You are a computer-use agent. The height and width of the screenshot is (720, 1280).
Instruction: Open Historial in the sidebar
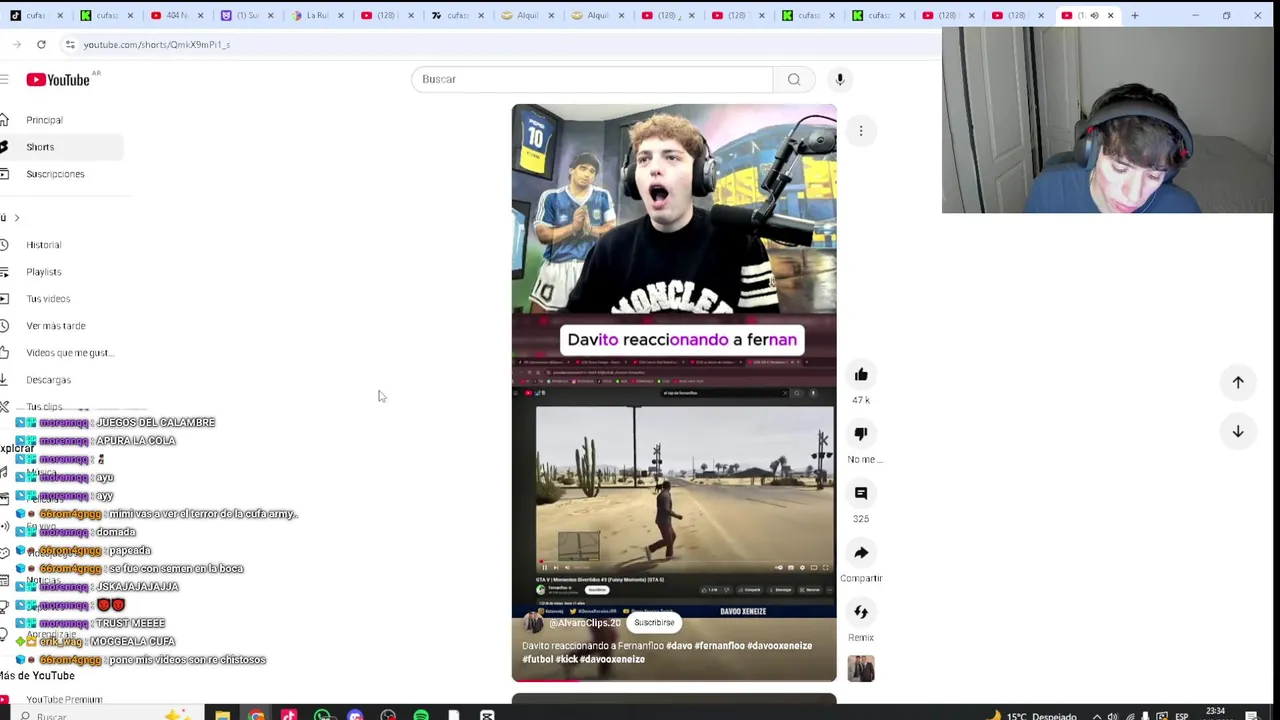tap(44, 245)
